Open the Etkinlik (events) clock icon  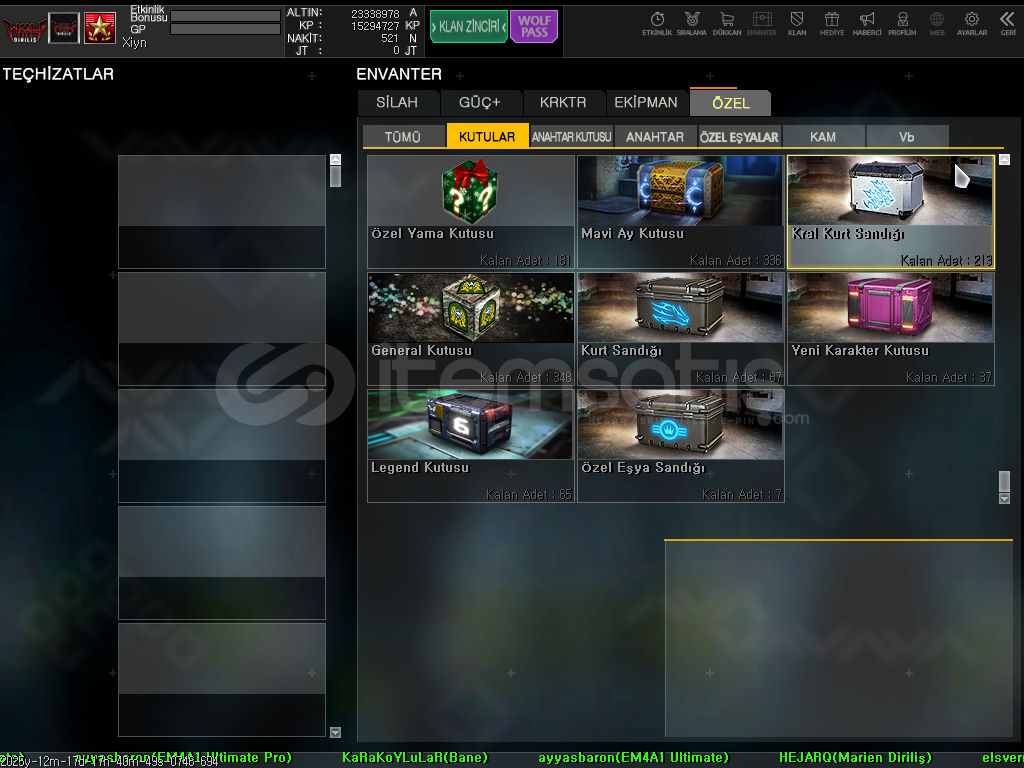tap(657, 22)
